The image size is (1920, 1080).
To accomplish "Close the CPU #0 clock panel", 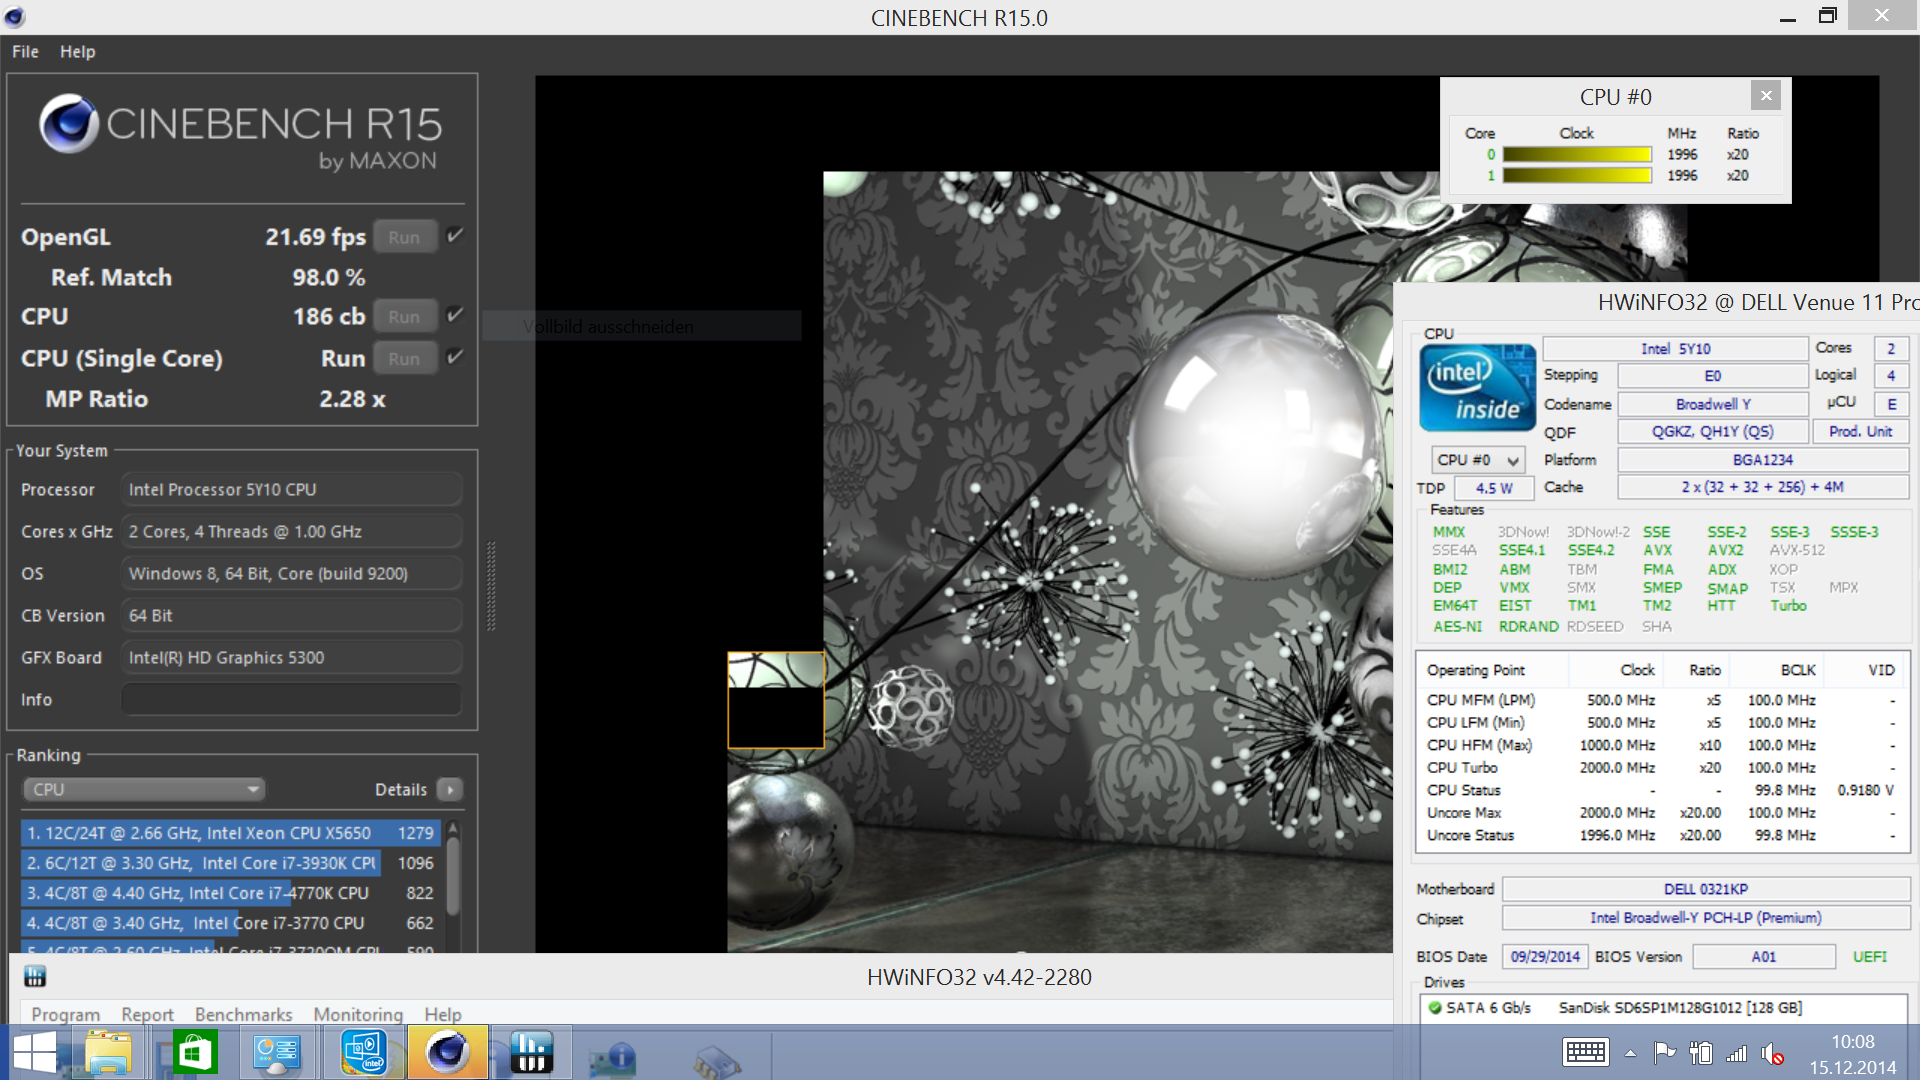I will pyautogui.click(x=1766, y=95).
